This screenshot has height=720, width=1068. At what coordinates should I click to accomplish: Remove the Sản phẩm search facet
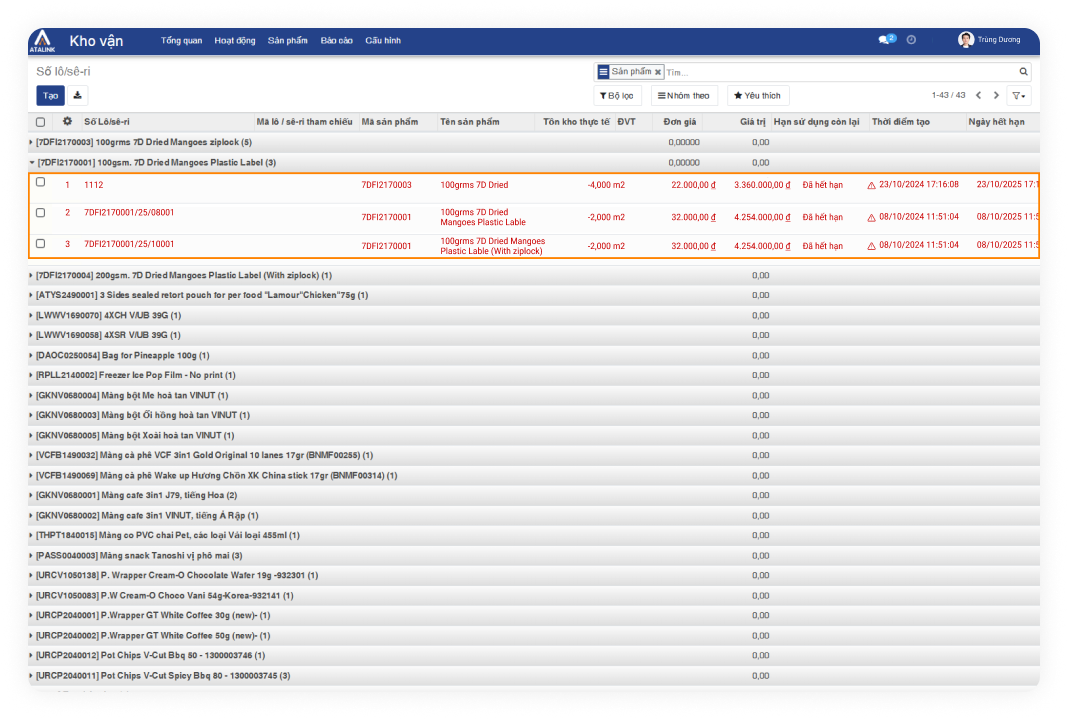(658, 72)
